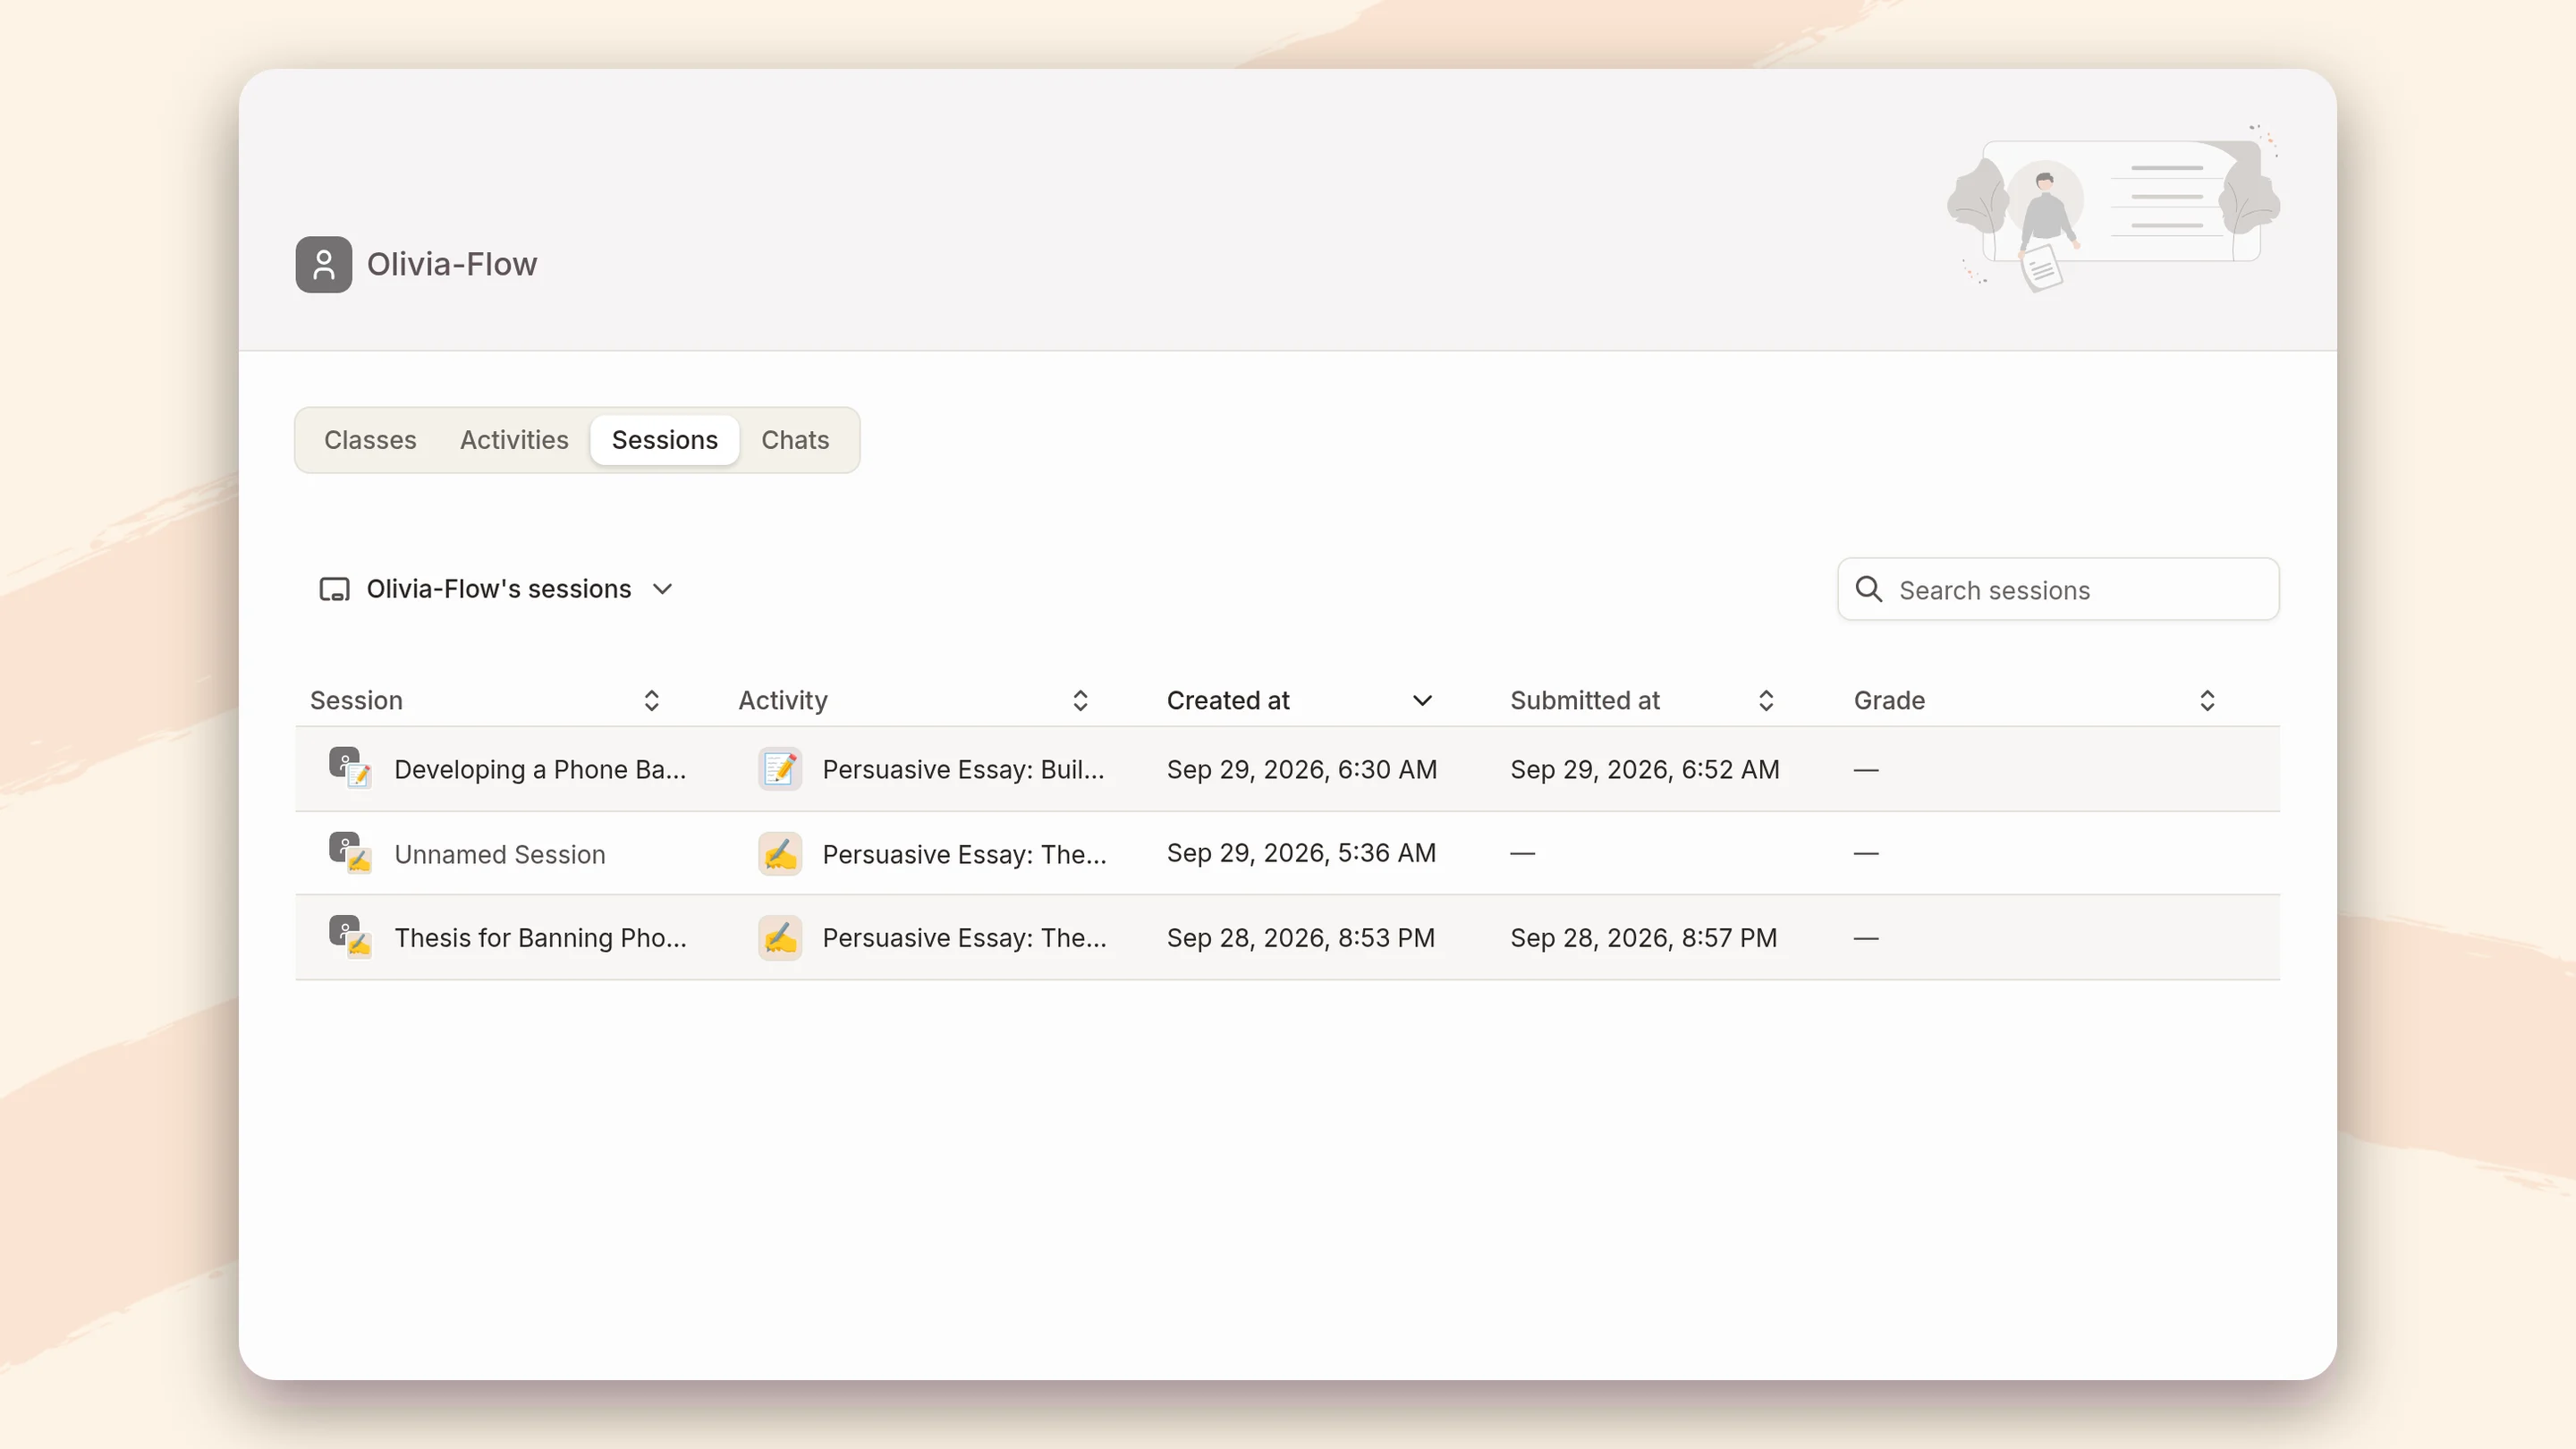Open the Thesis for Banning Pho... session

pos(540,938)
